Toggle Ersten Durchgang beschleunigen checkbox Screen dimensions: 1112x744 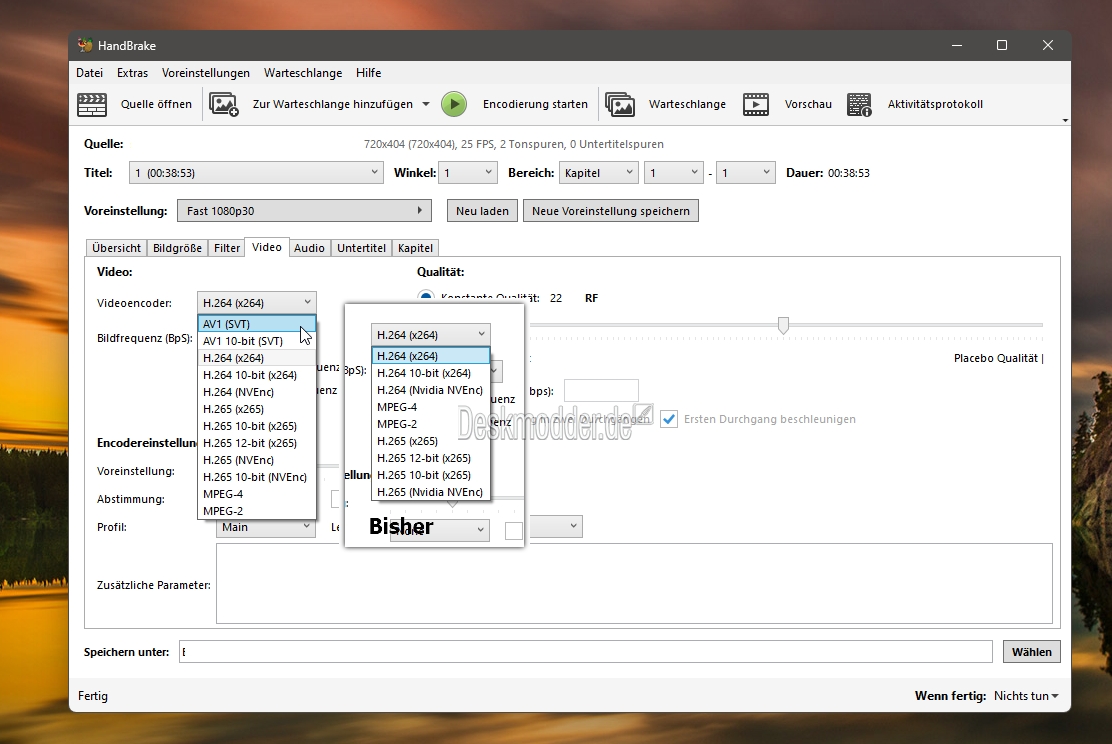(669, 419)
